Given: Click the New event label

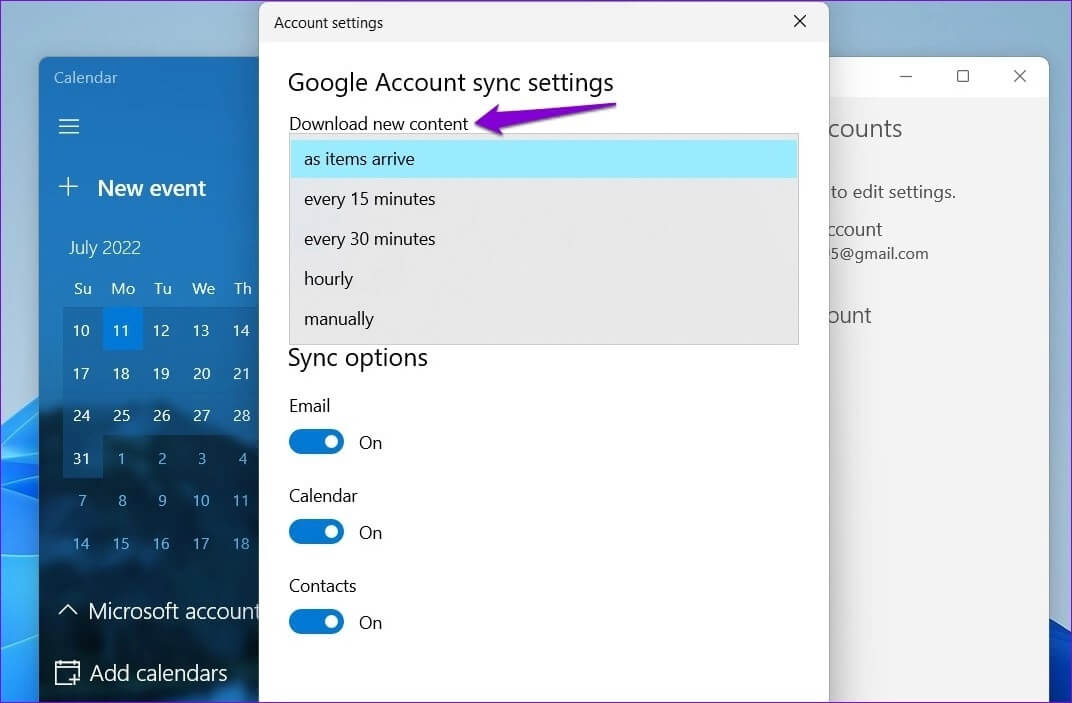Looking at the screenshot, I should coord(152,188).
